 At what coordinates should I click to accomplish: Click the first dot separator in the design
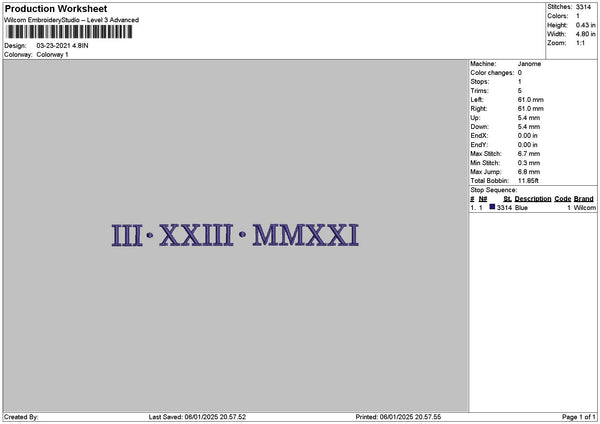[x=150, y=235]
